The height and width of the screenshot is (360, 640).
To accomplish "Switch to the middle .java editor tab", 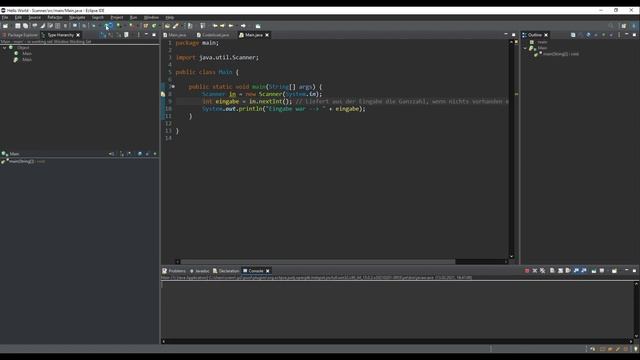I will (x=213, y=35).
